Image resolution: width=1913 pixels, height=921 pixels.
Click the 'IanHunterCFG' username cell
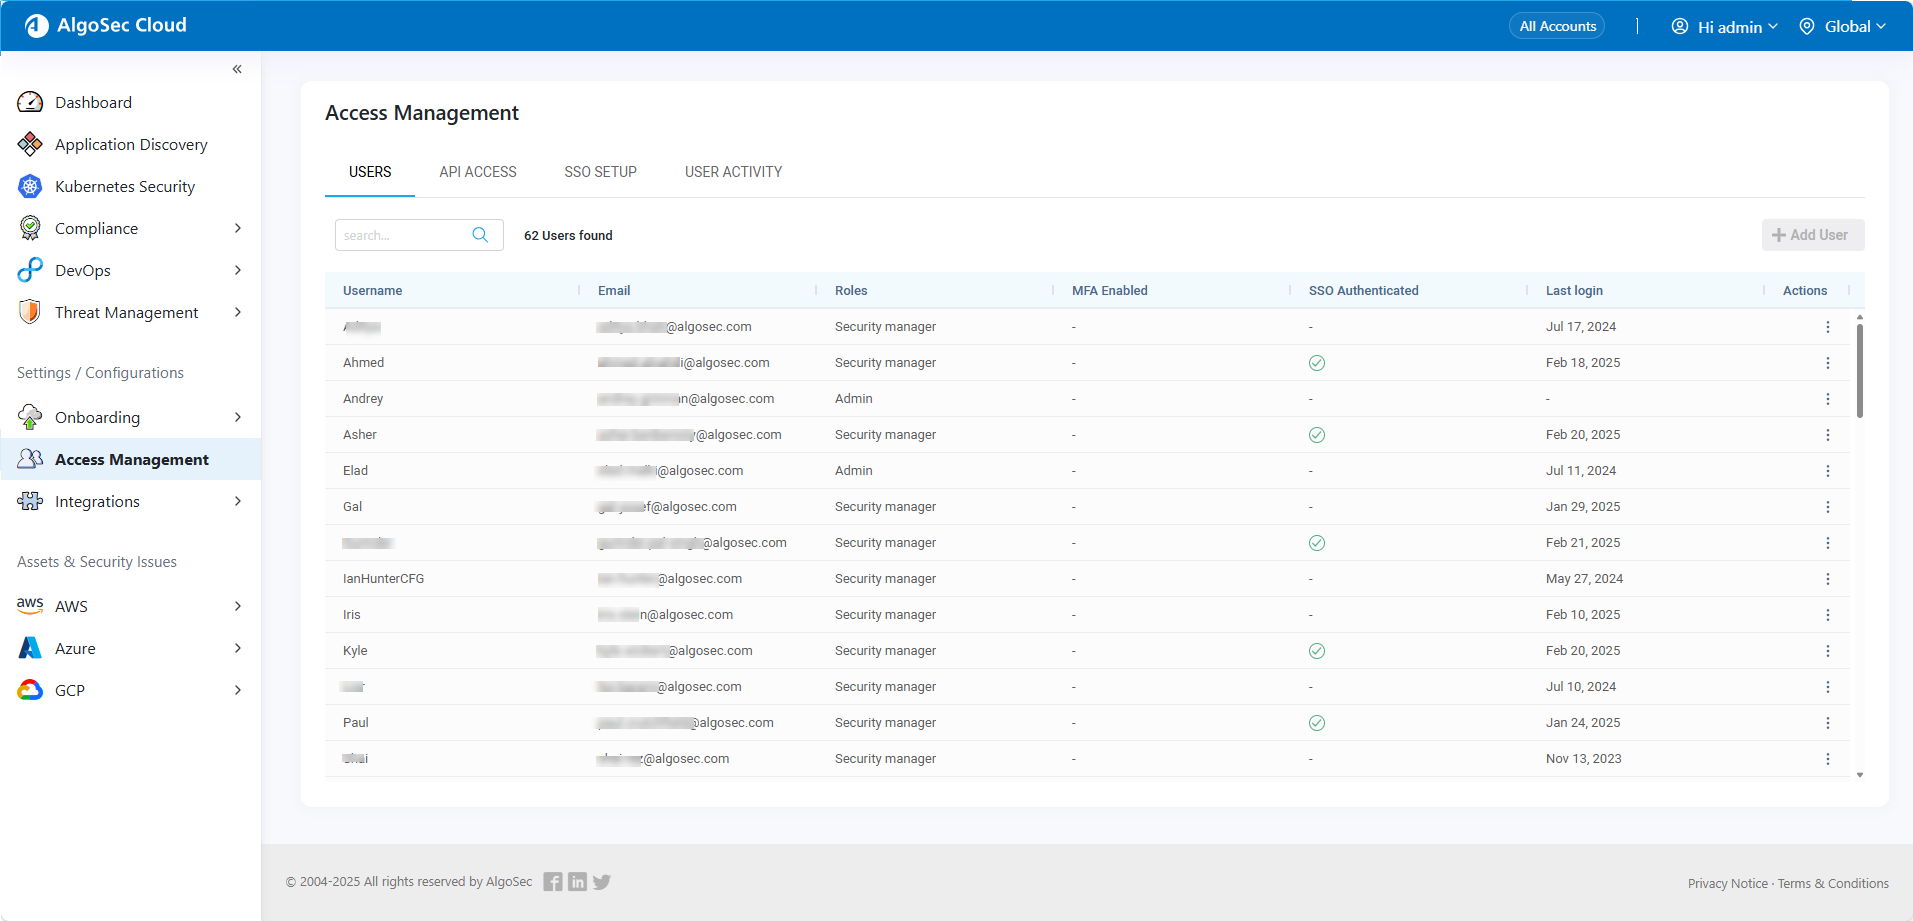click(383, 579)
